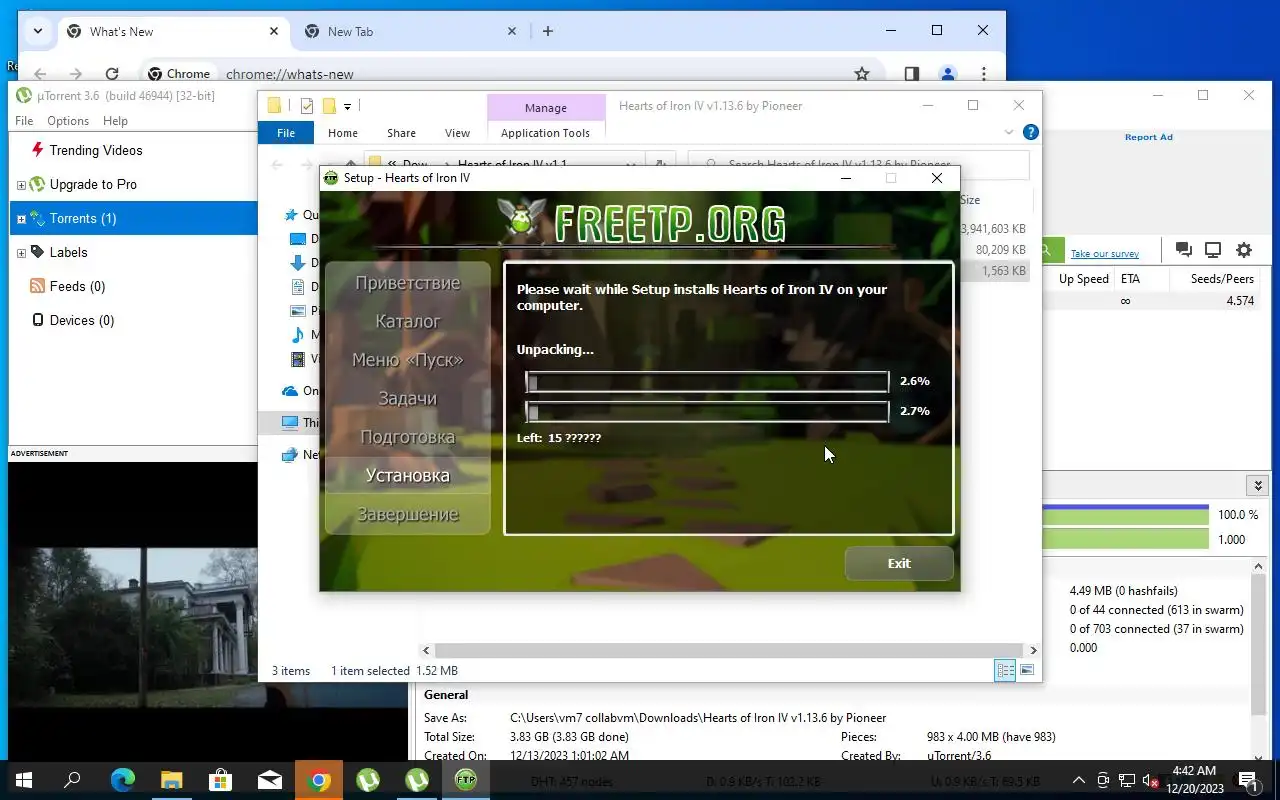Reload the Chrome page
Screen dimensions: 1280x800
pyautogui.click(x=112, y=73)
